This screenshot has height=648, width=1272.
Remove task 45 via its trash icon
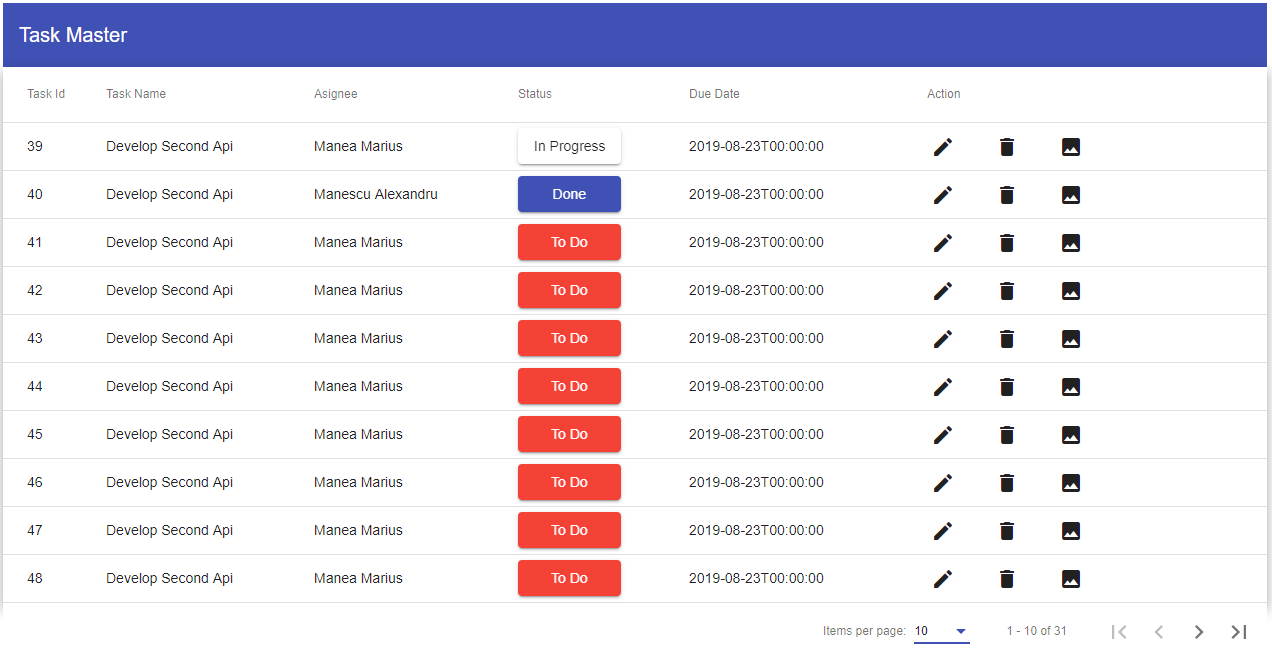point(1006,434)
